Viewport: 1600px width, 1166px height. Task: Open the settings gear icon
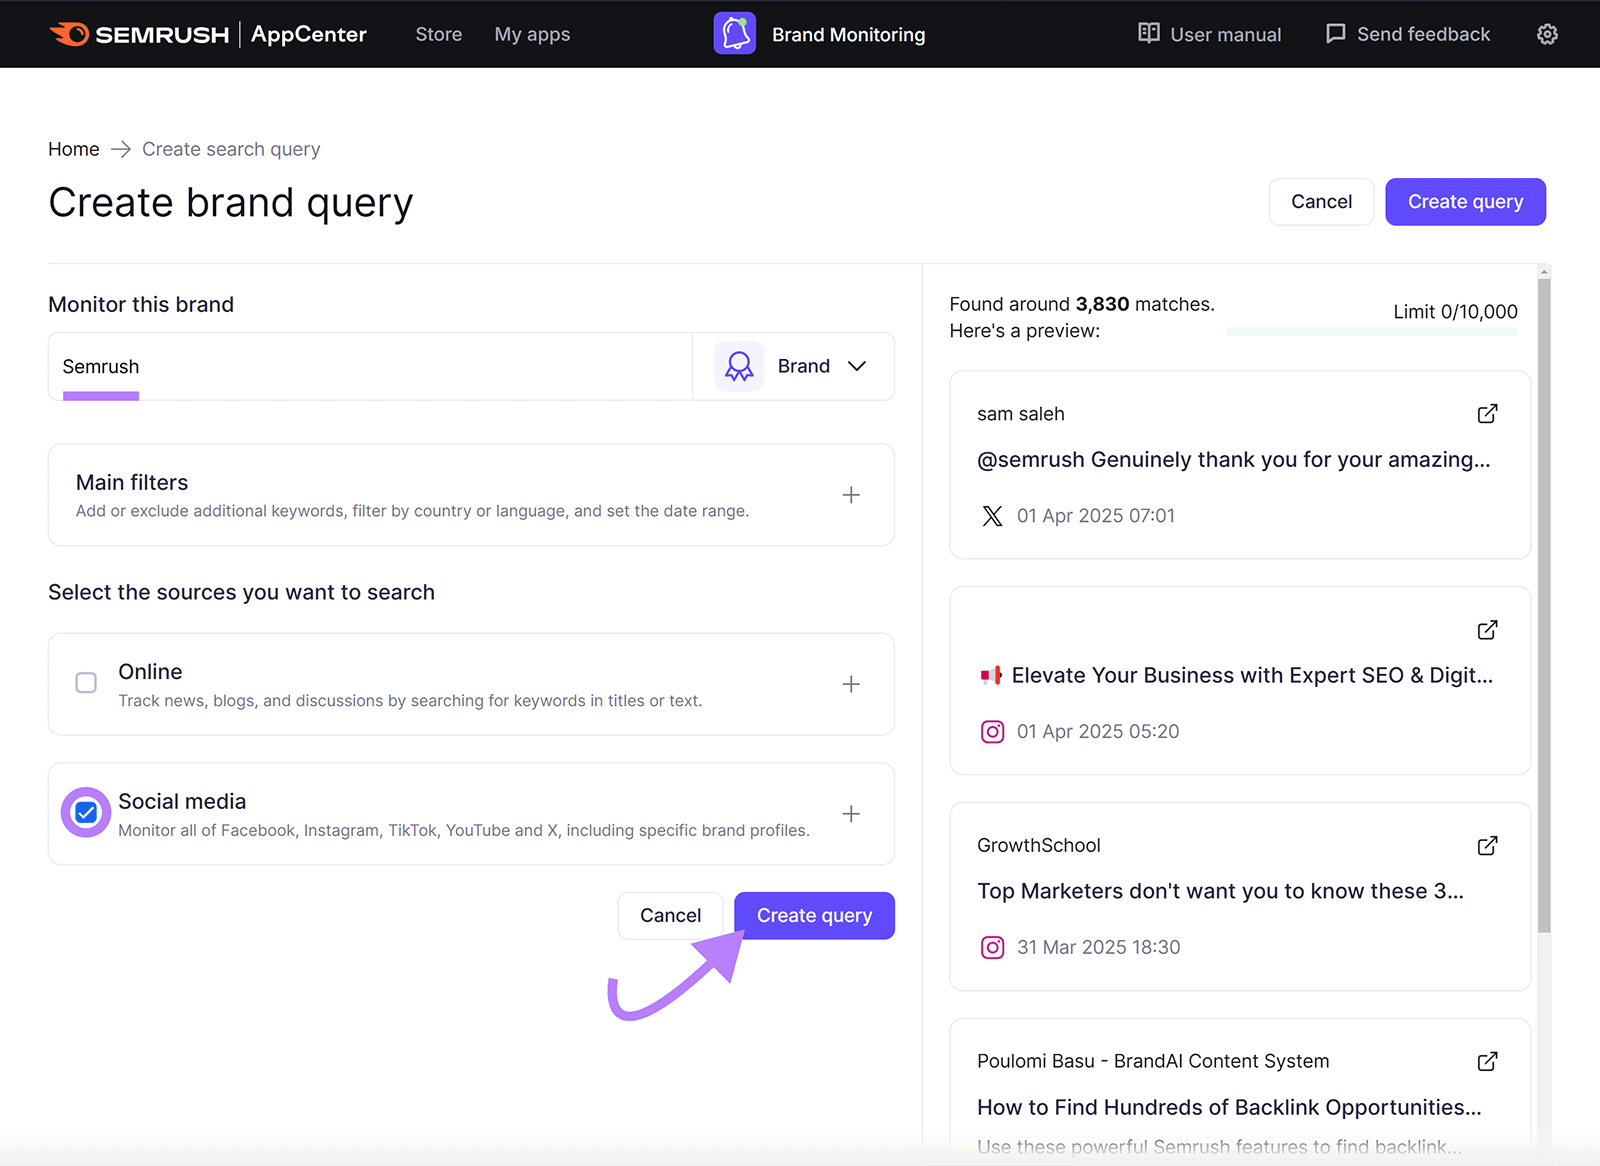(x=1547, y=34)
